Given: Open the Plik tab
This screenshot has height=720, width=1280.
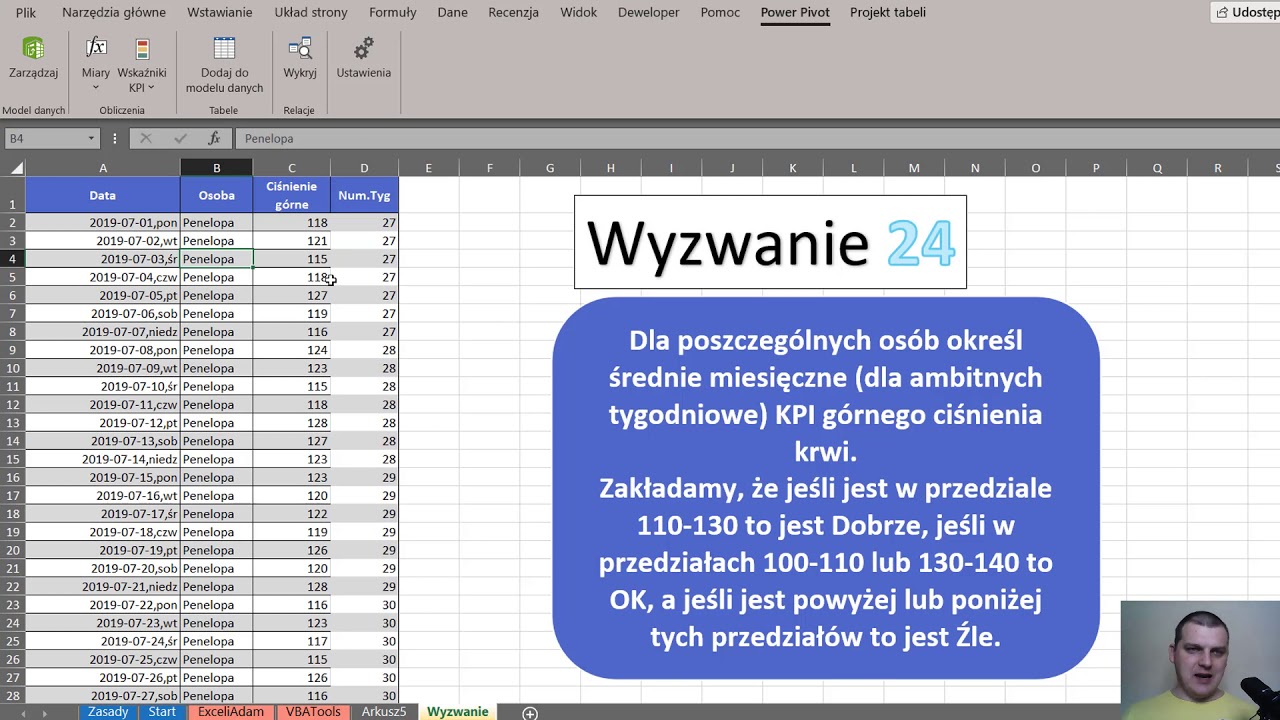Looking at the screenshot, I should pyautogui.click(x=26, y=12).
